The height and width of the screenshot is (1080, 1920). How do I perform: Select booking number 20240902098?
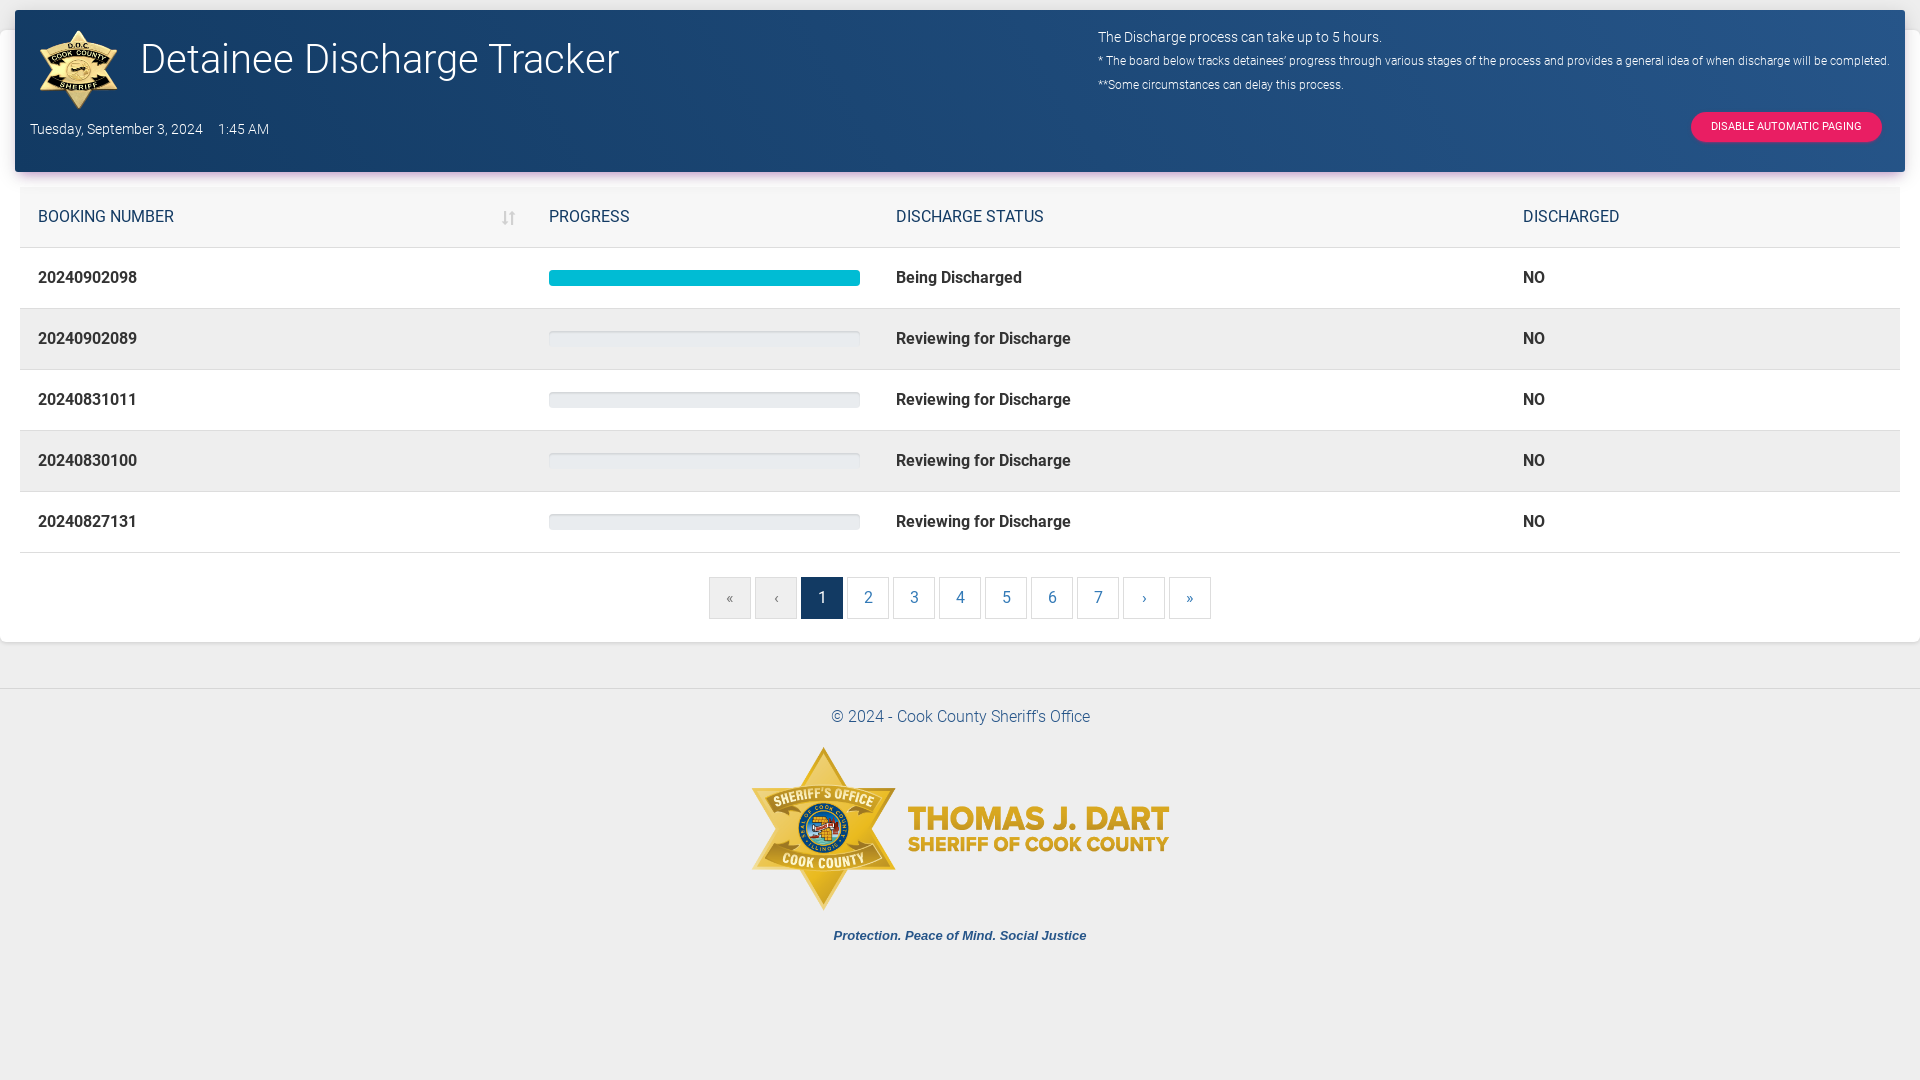(x=87, y=278)
